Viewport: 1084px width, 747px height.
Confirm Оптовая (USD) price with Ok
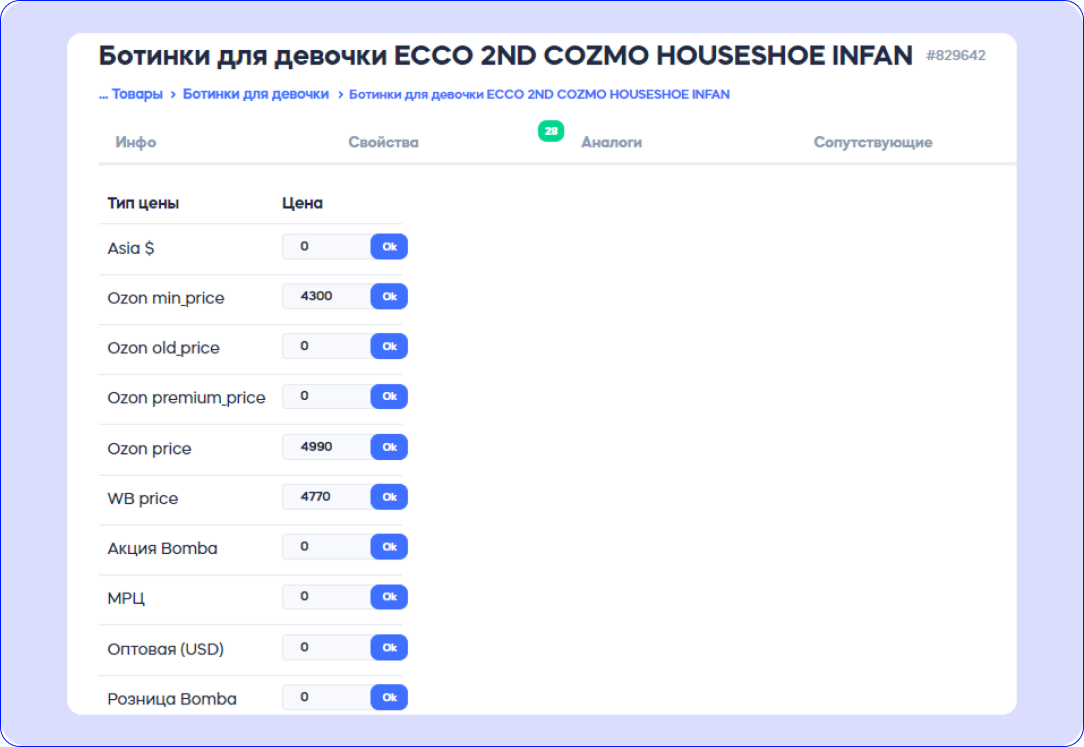click(x=389, y=647)
